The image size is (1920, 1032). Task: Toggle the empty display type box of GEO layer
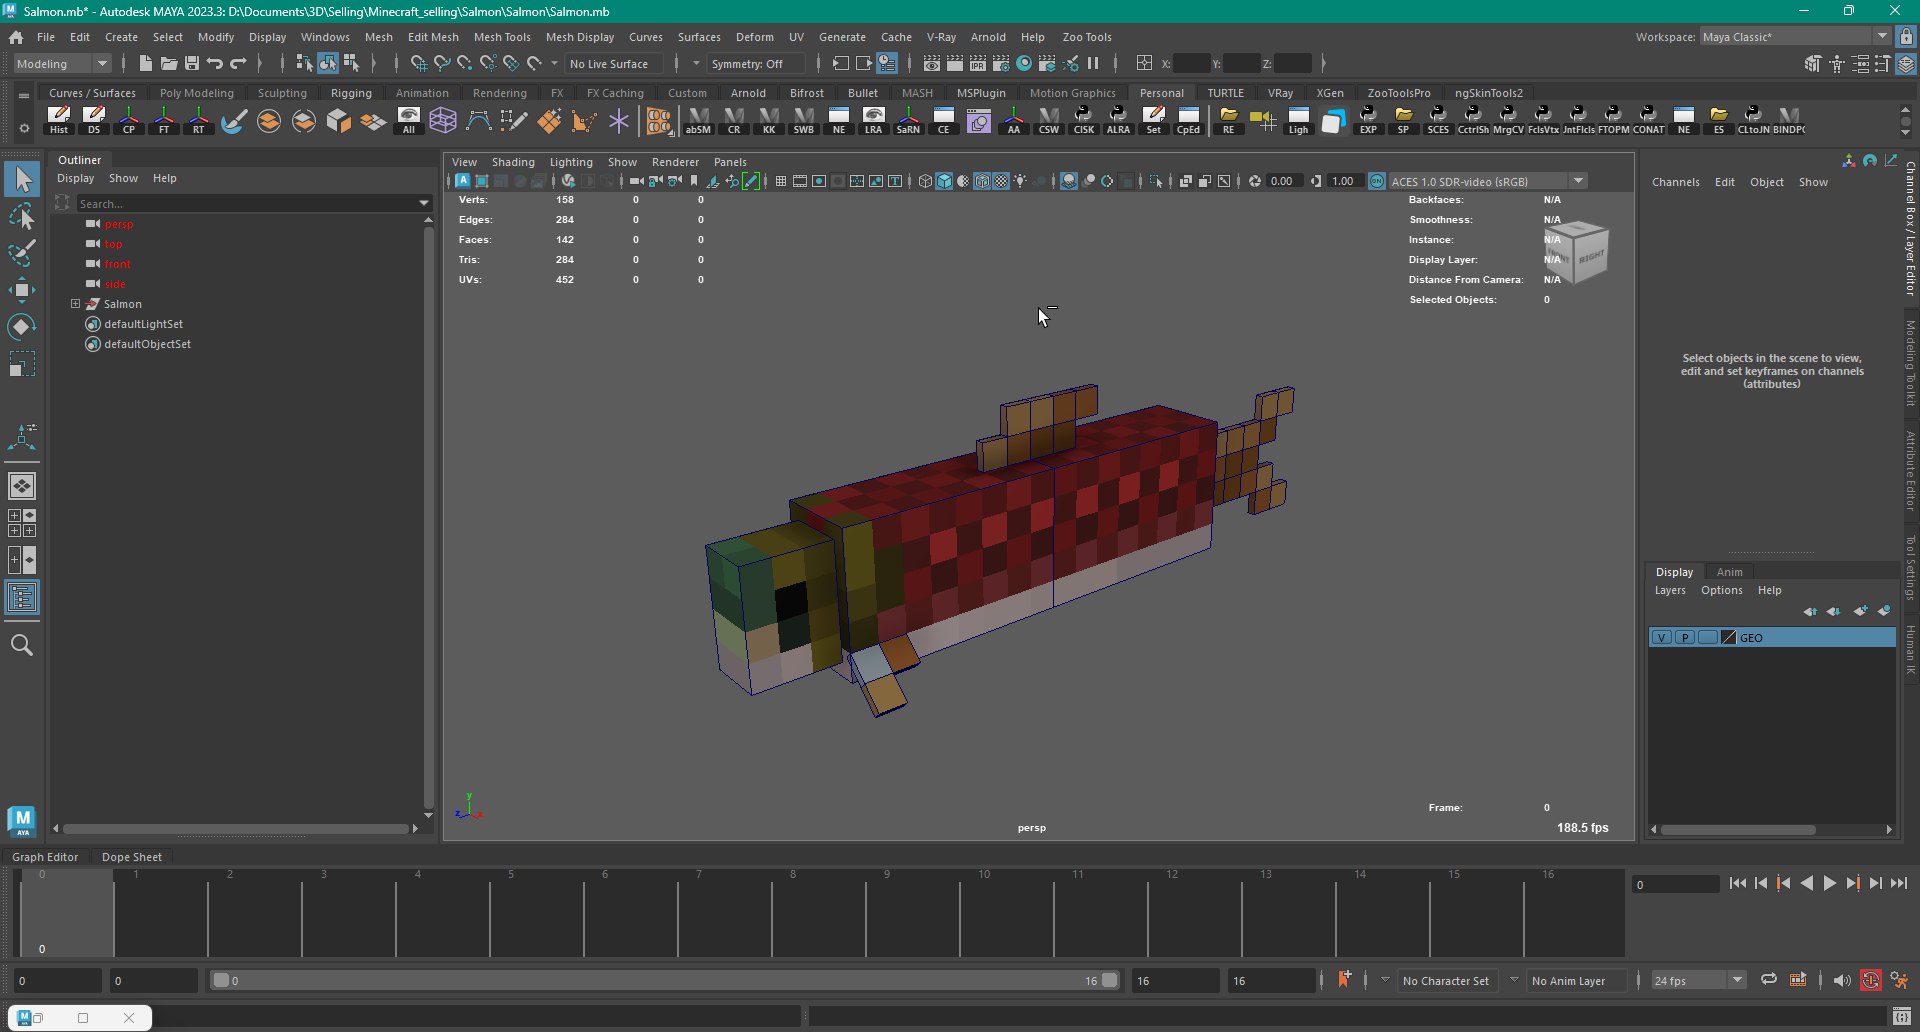tap(1708, 638)
